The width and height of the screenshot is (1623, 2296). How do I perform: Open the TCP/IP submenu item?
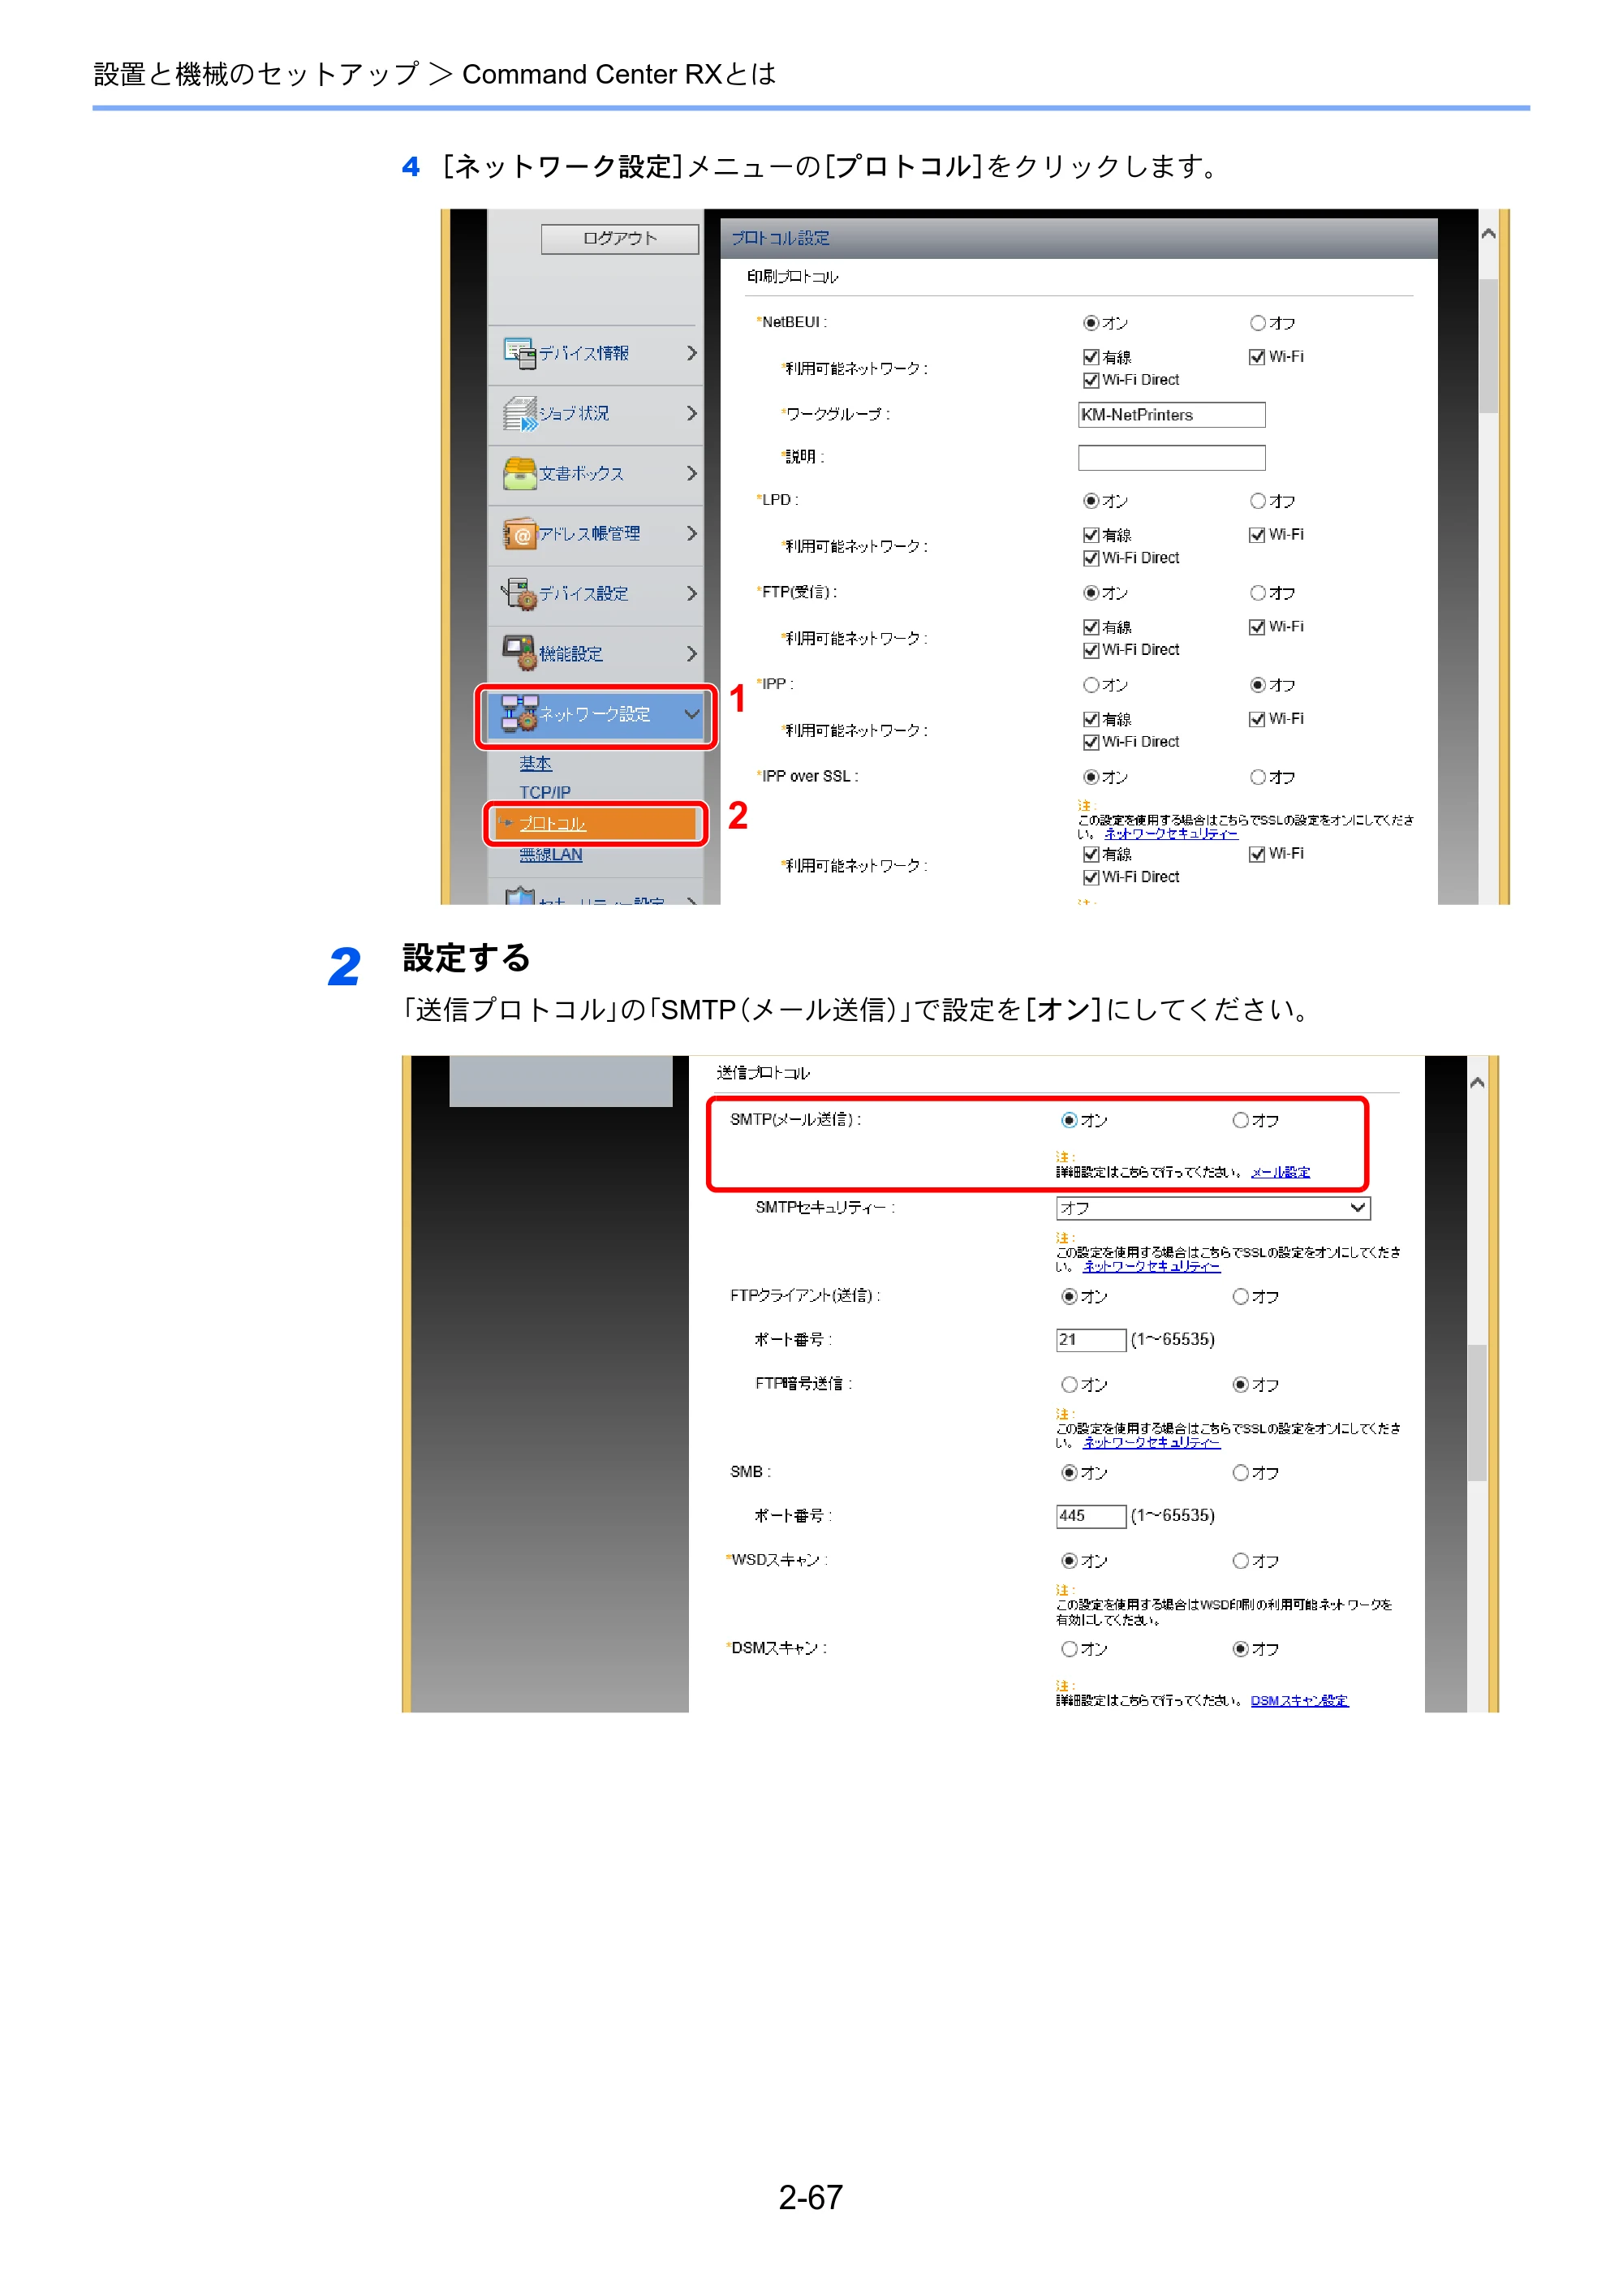pyautogui.click(x=545, y=792)
